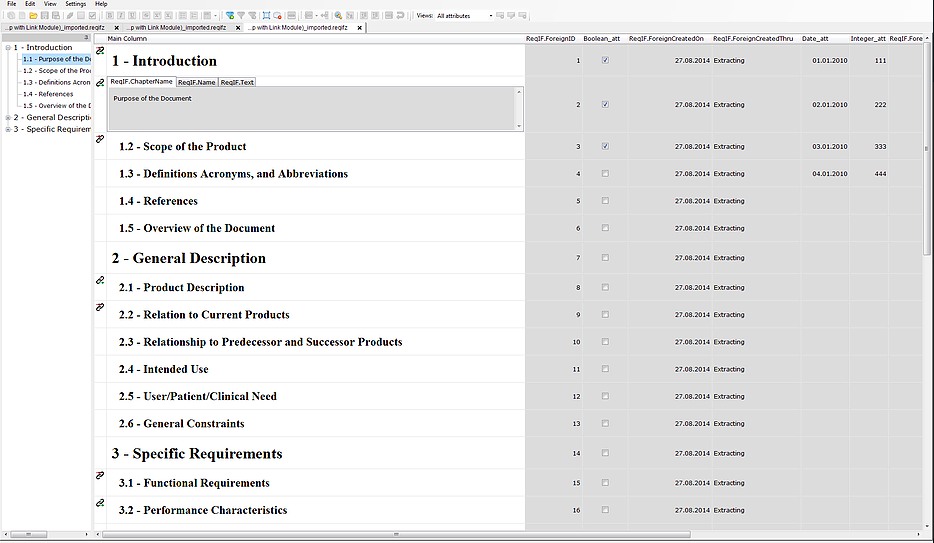Image resolution: width=934 pixels, height=543 pixels.
Task: Click link icon beside 2.1 Product Description
Action: 99,282
